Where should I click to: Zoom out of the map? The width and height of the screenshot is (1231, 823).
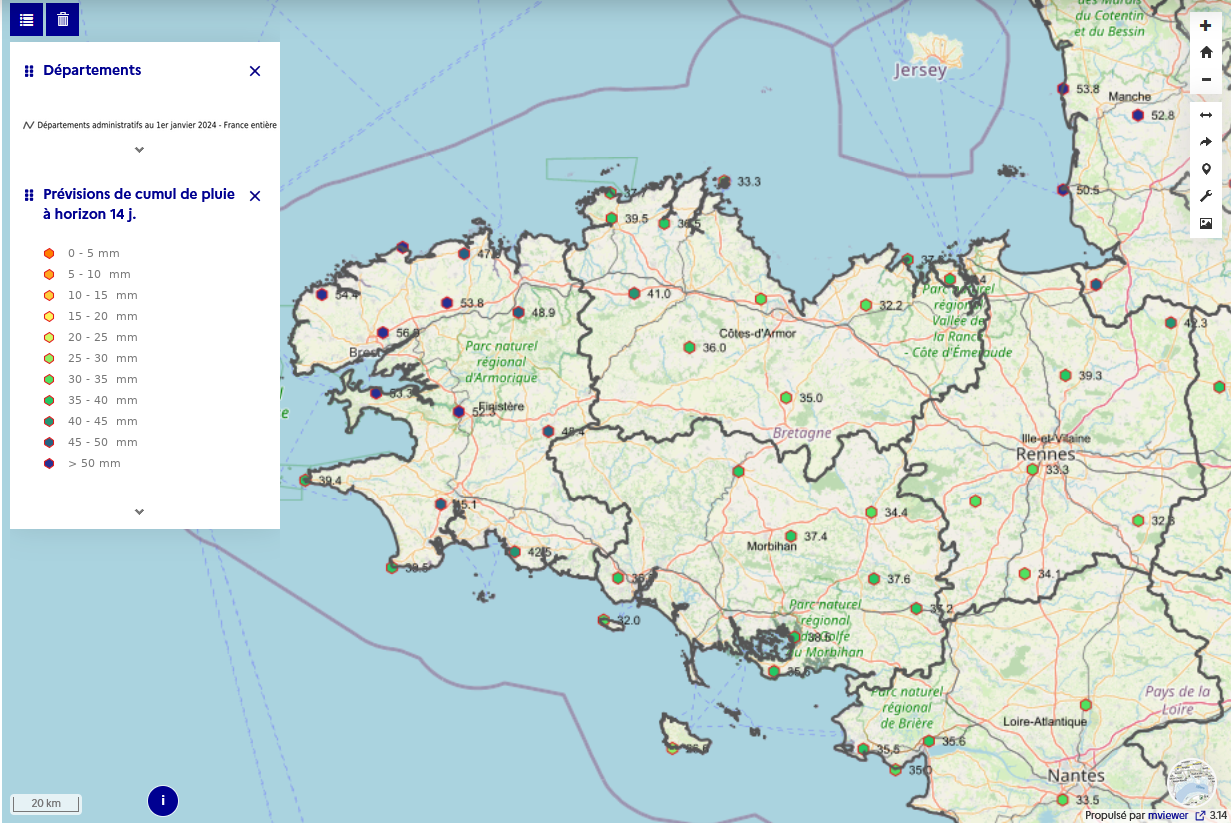[1205, 79]
